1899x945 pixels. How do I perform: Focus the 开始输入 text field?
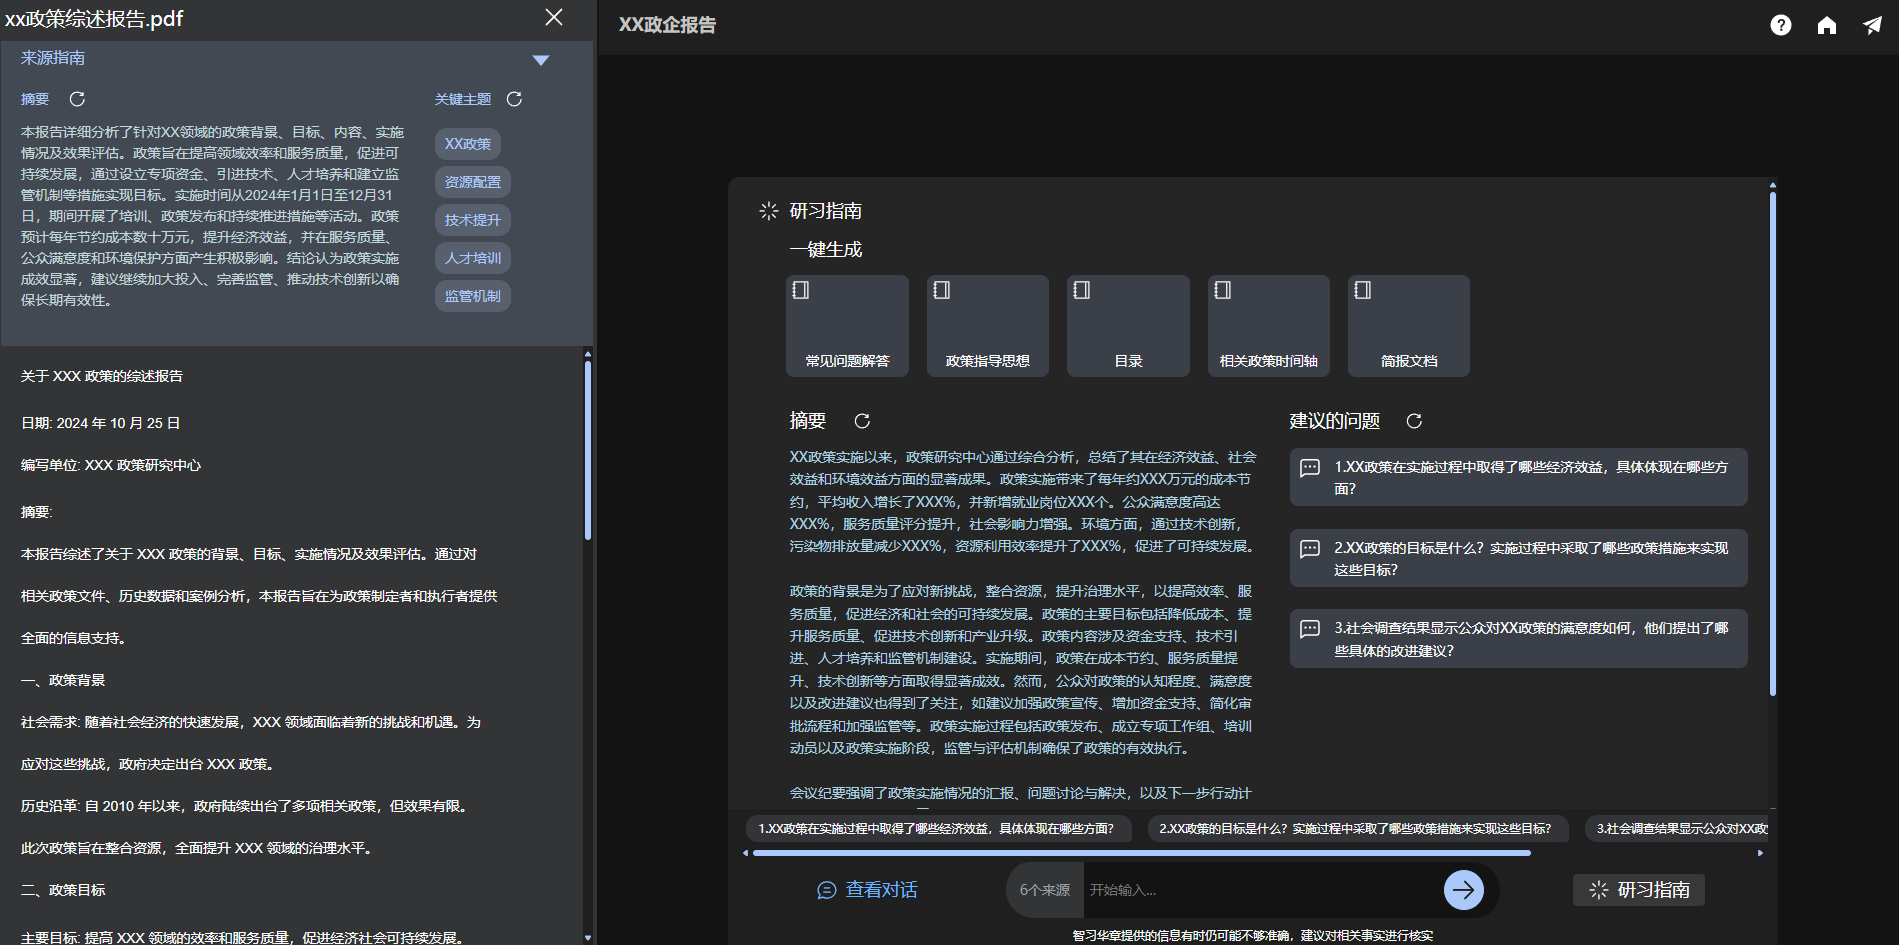point(1260,890)
